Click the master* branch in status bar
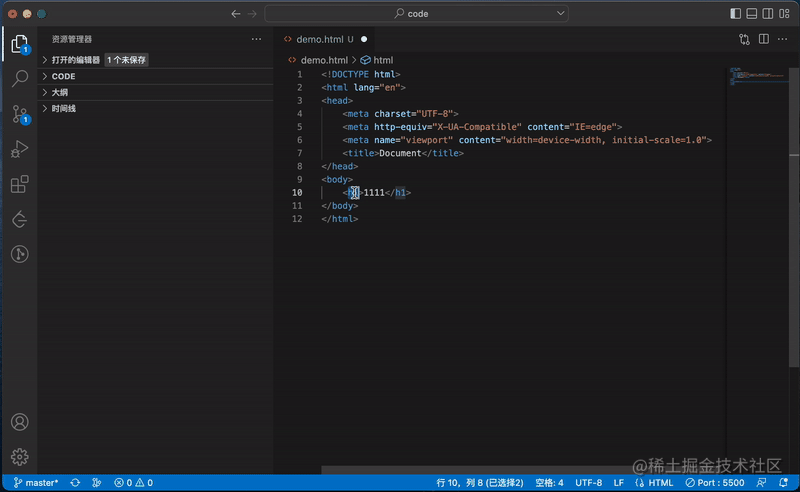The image size is (800, 492). click(36, 483)
